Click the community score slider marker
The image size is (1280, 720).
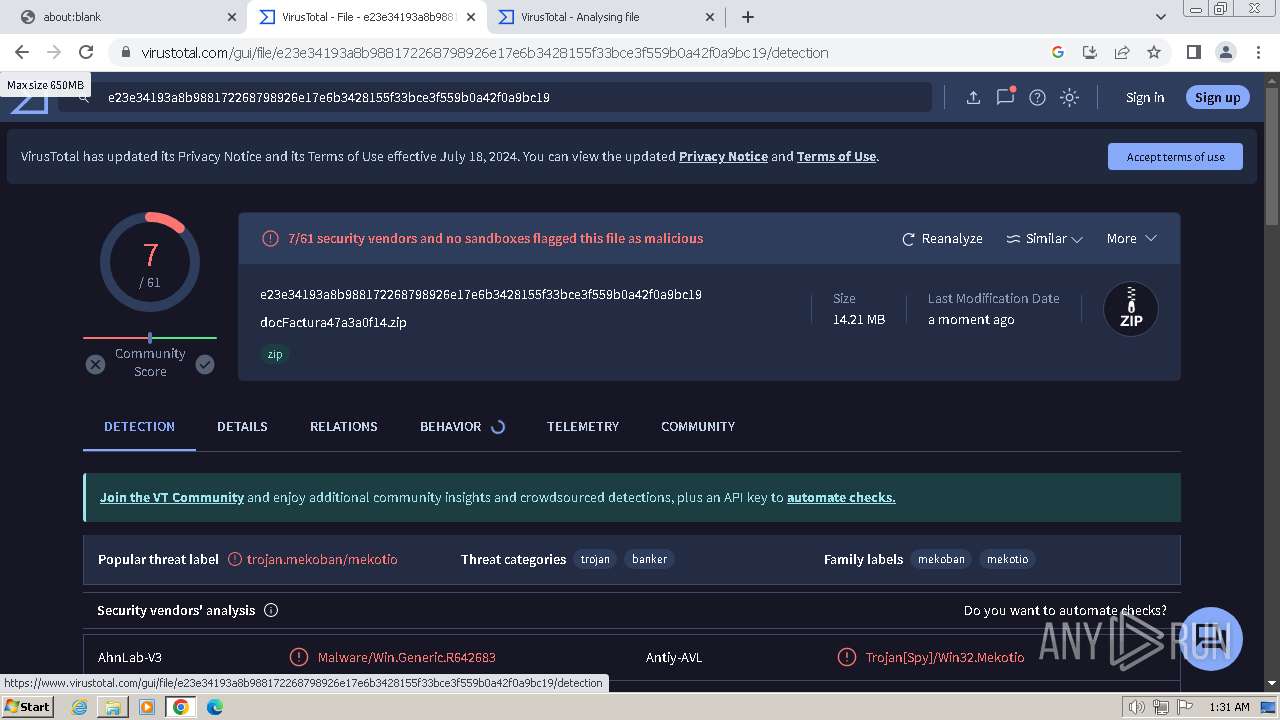tap(150, 338)
